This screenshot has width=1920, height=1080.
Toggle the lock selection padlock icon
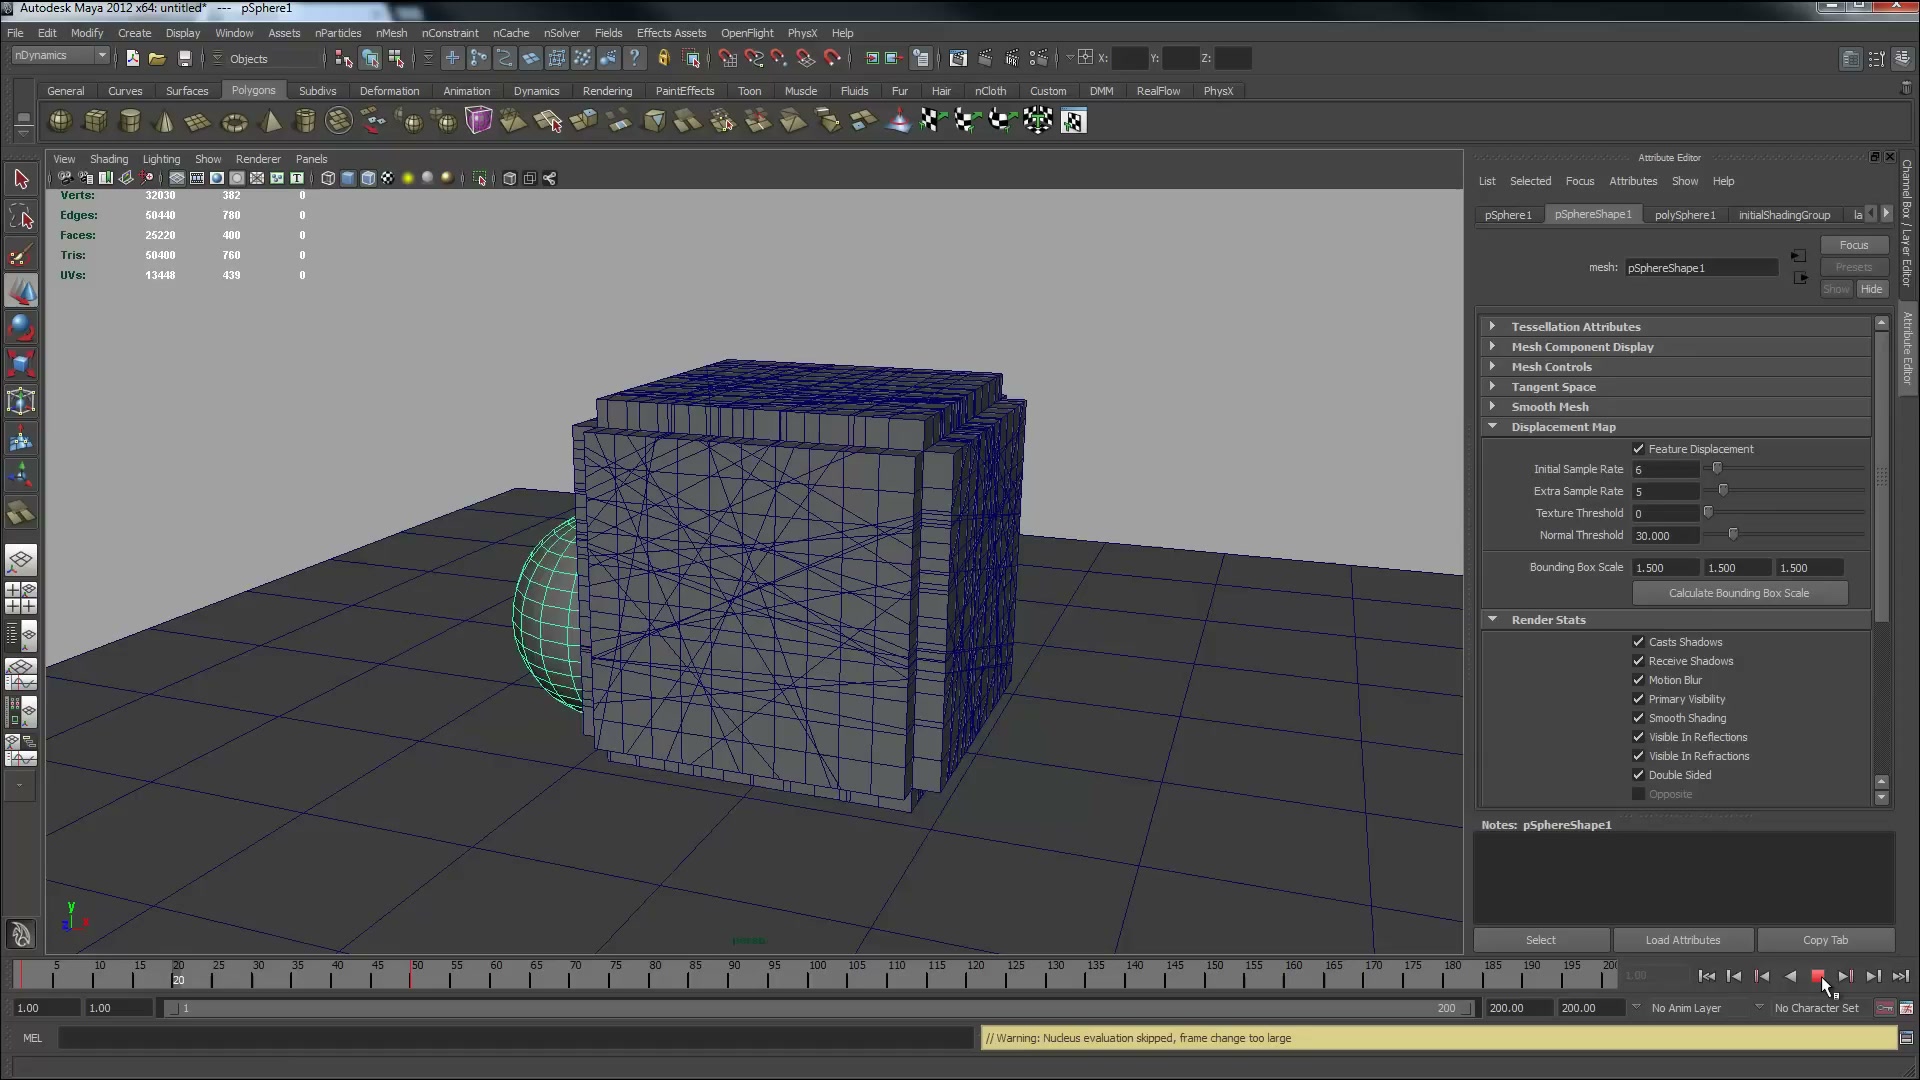coord(663,59)
